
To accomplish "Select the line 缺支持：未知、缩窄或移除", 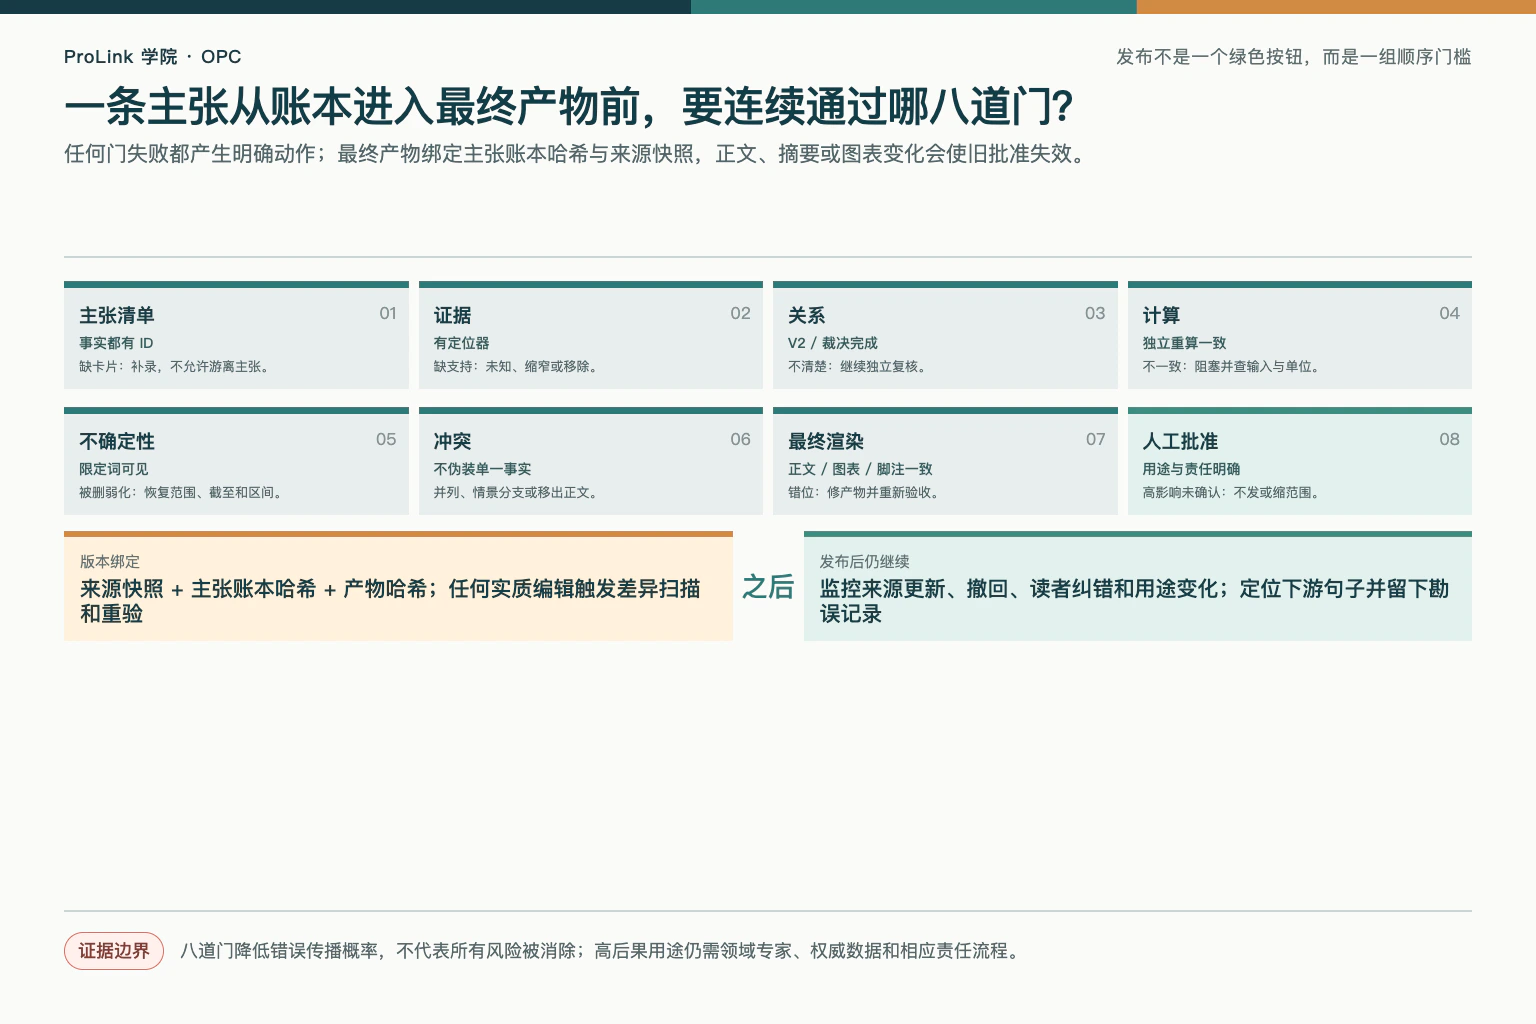I will [x=516, y=367].
